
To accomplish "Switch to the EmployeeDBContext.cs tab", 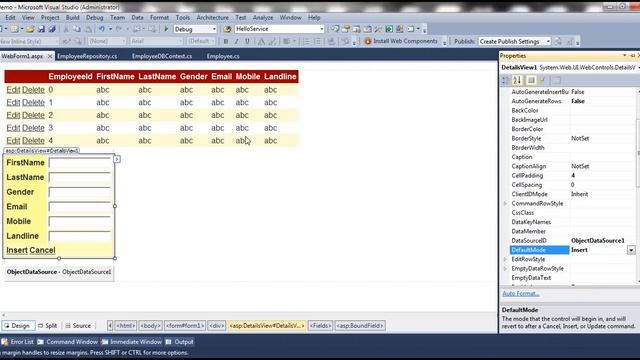I will point(162,56).
